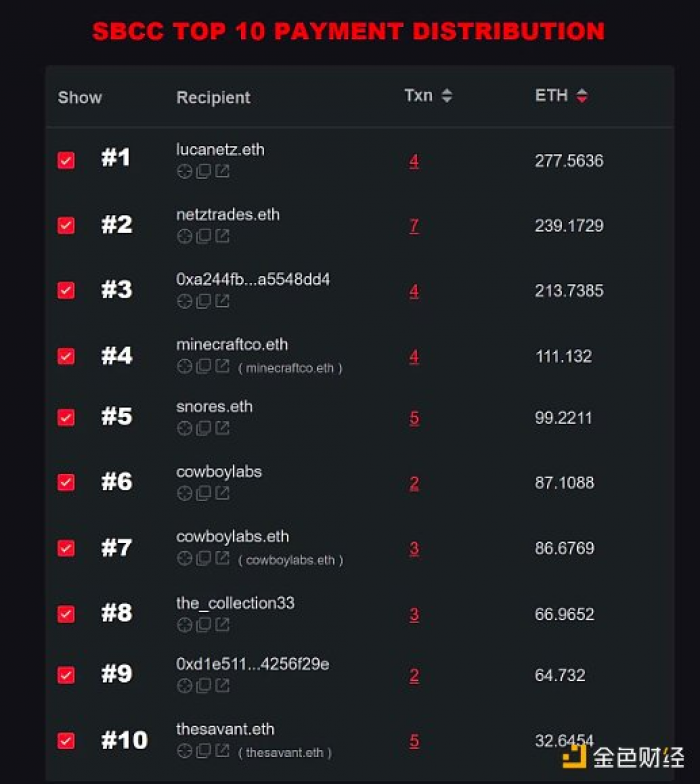Open the 4 transactions link for lucanetz.eth
The height and width of the screenshot is (784, 700).
tap(414, 161)
